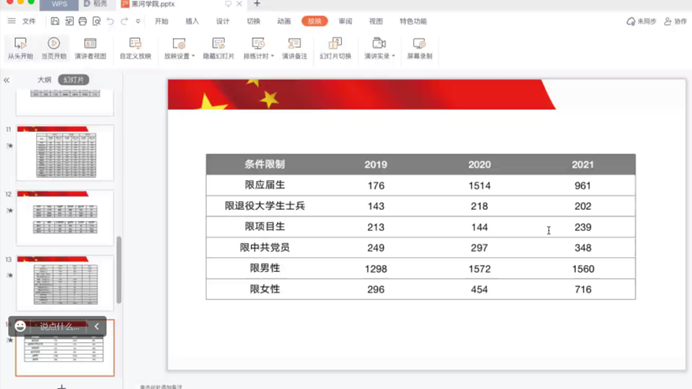Open presenter view (演讲者视图)

coord(90,48)
